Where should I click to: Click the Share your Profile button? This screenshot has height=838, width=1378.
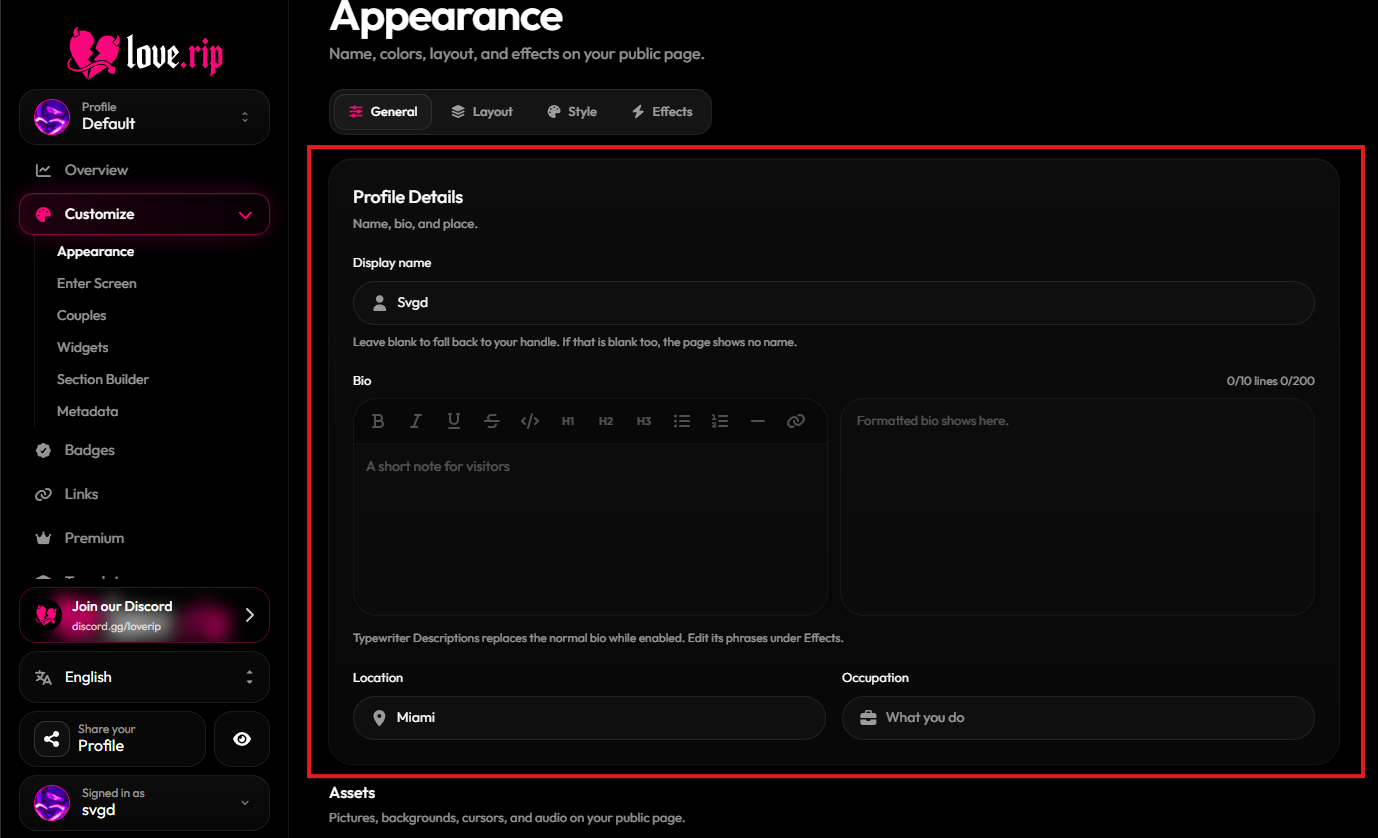[112, 739]
